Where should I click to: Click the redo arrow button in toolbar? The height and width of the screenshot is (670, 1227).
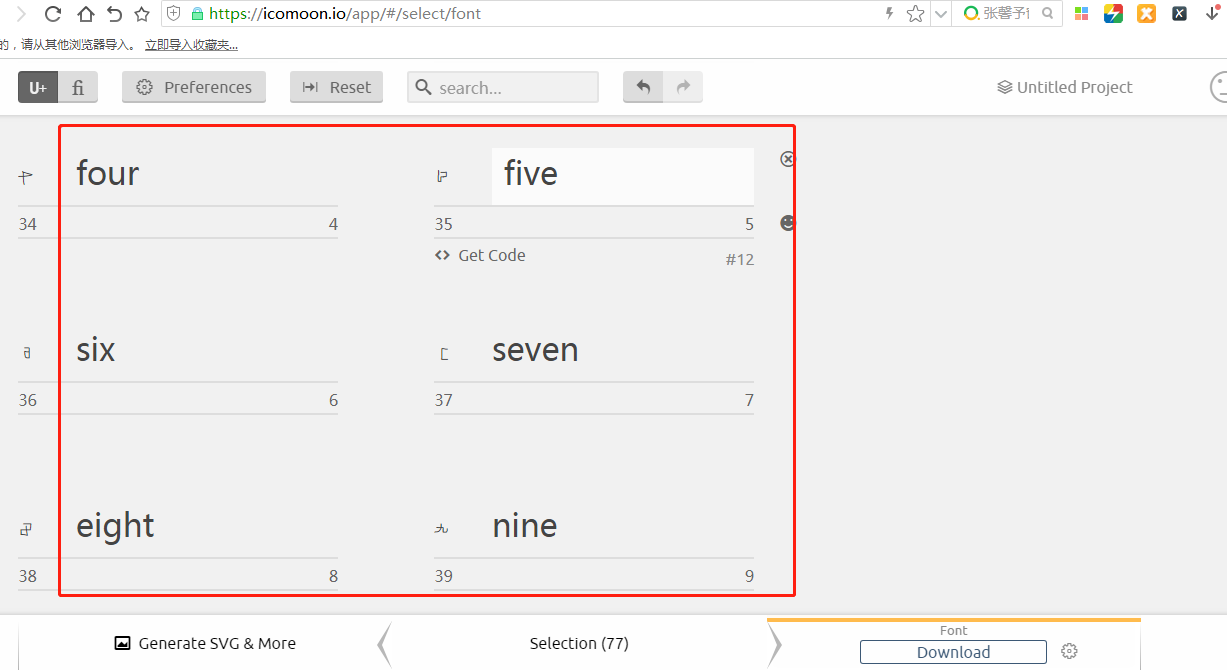[x=683, y=87]
